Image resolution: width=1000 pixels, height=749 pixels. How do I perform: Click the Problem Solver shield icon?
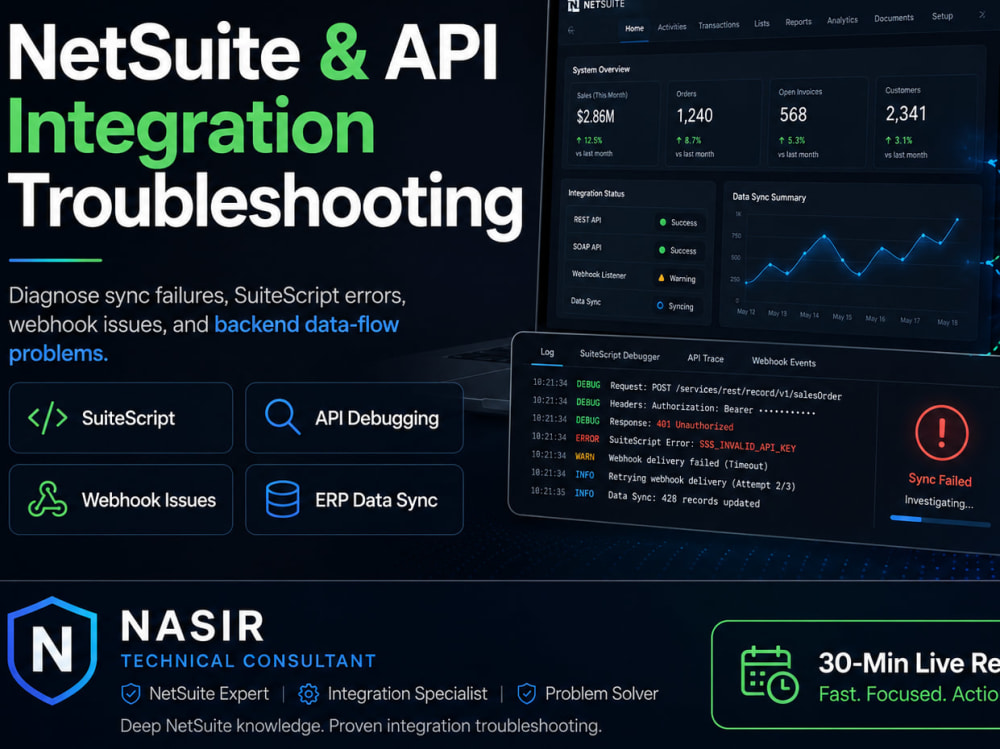527,693
